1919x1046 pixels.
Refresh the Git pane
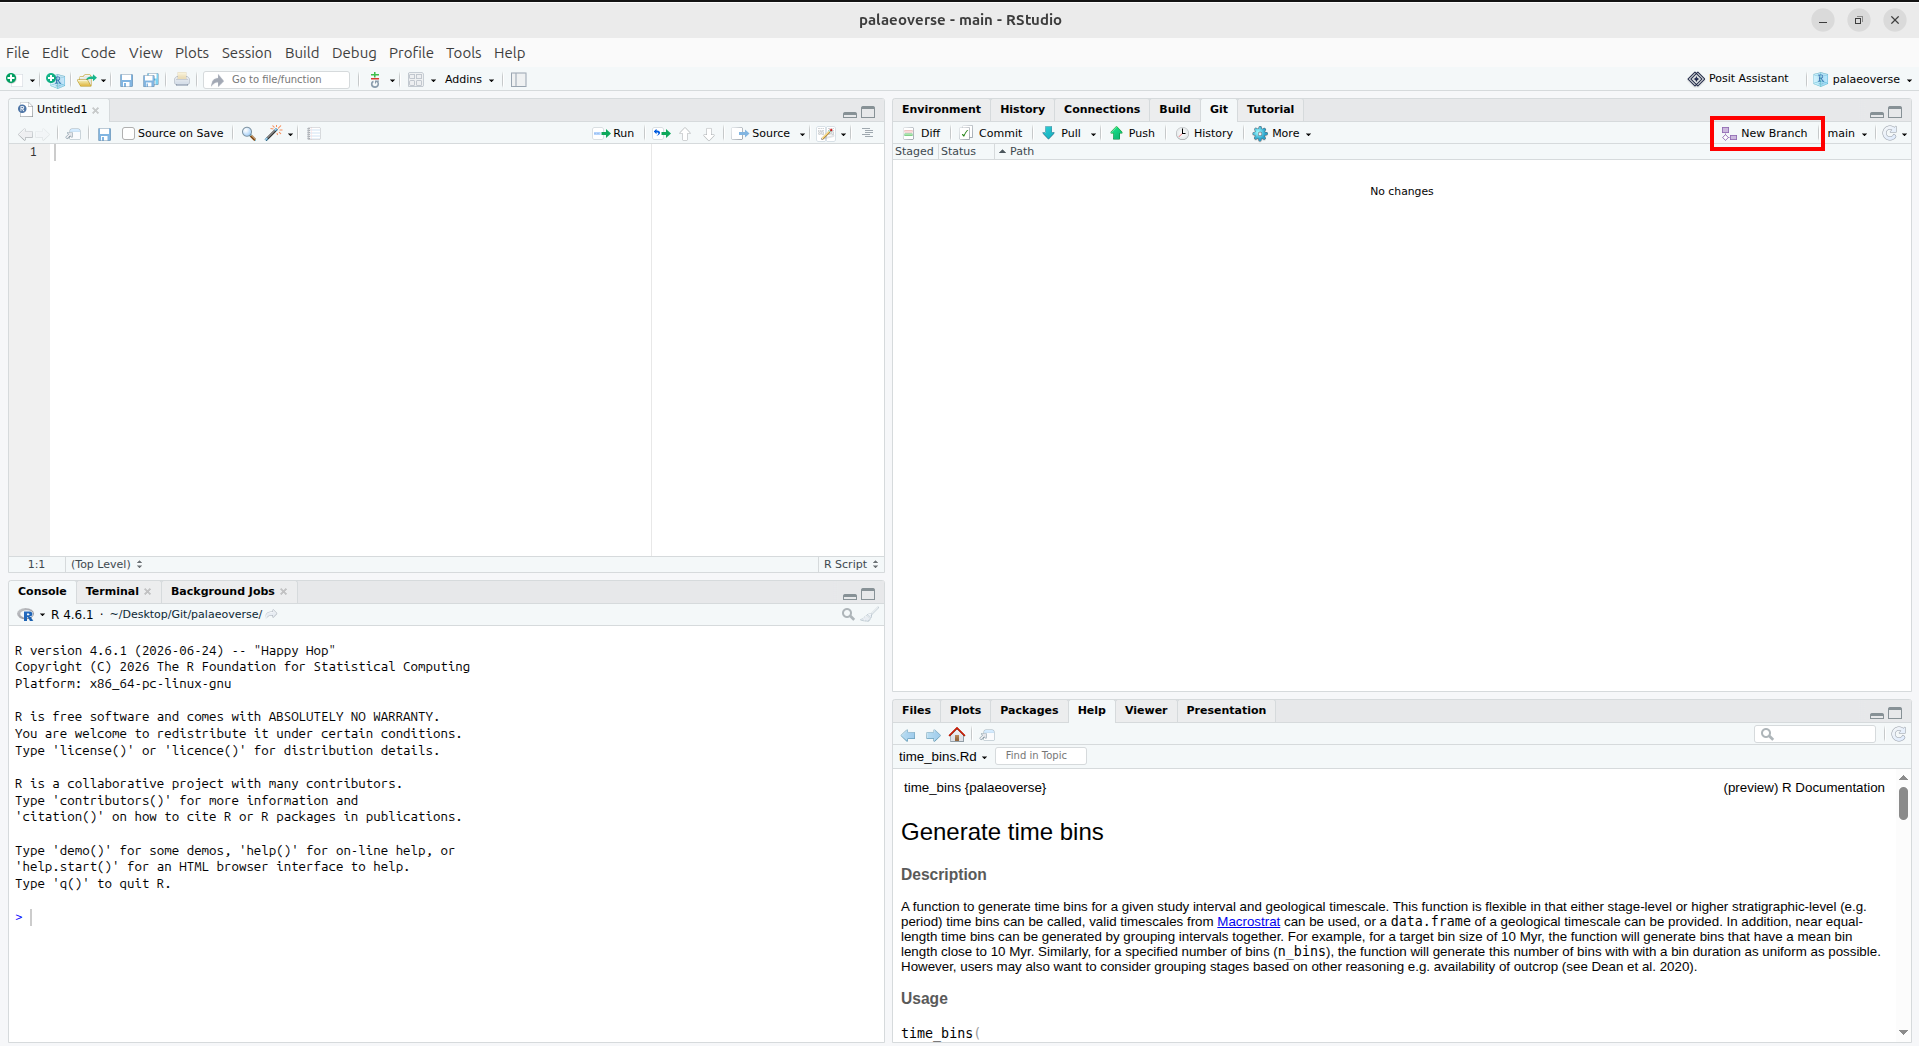coord(1889,134)
